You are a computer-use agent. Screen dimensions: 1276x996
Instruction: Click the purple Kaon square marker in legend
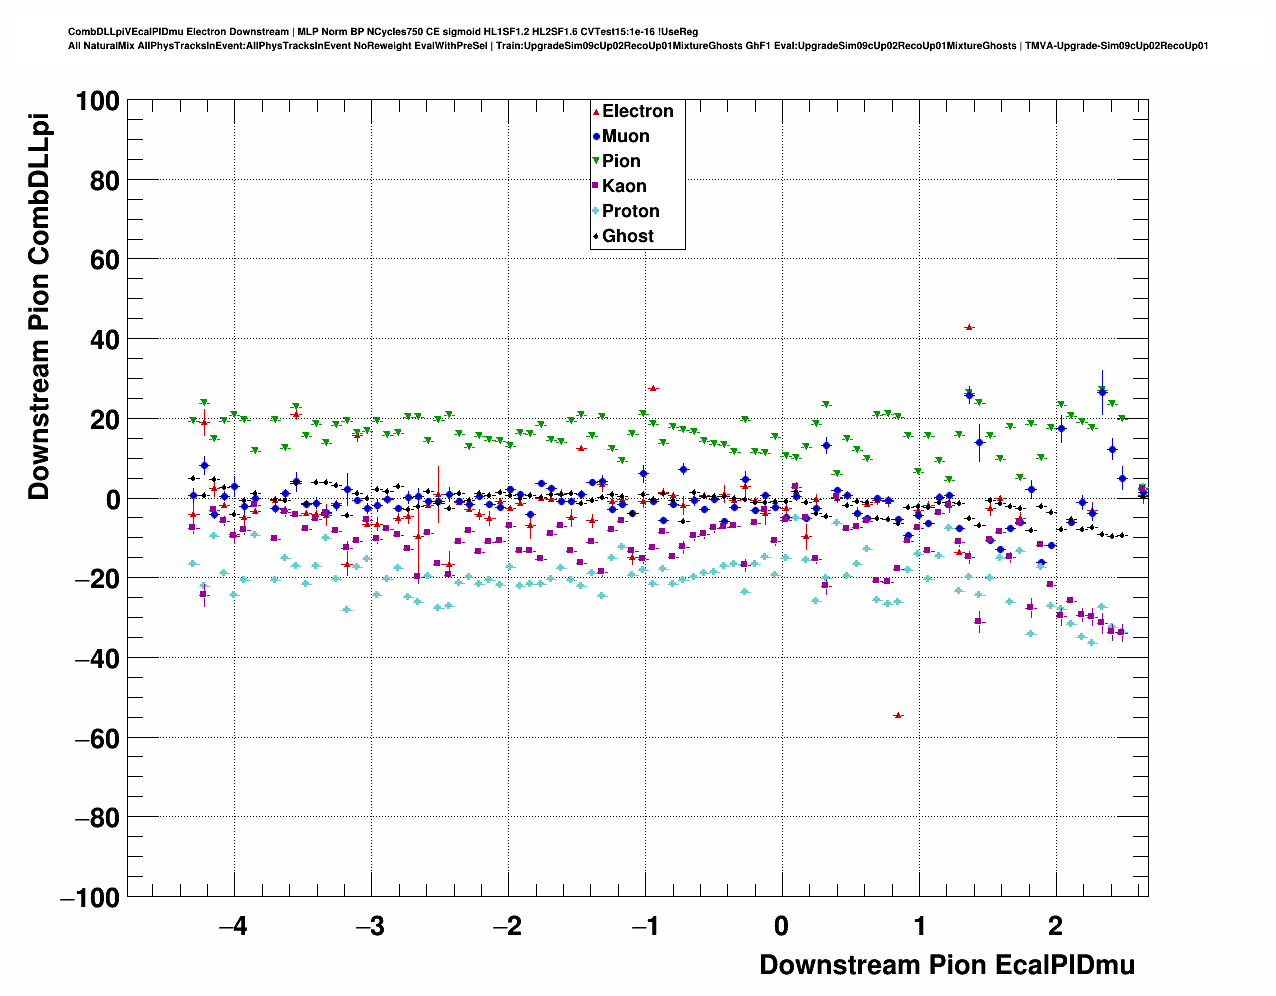596,186
